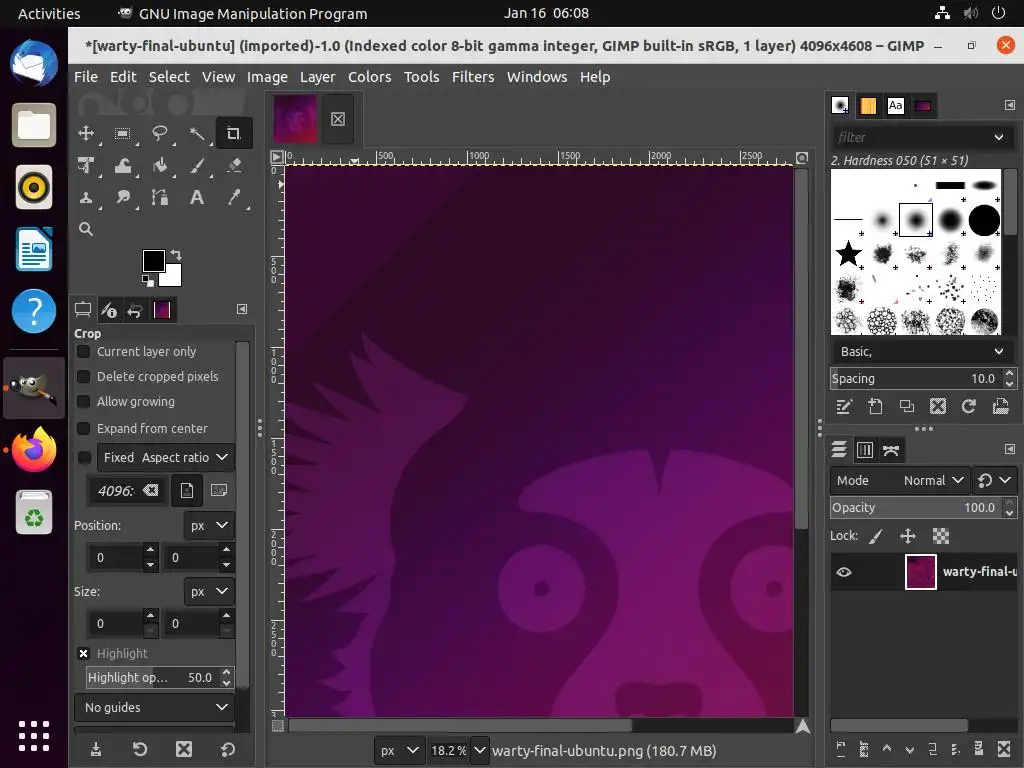The width and height of the screenshot is (1024, 768).
Task: Select the Smudge tool
Action: tap(122, 197)
